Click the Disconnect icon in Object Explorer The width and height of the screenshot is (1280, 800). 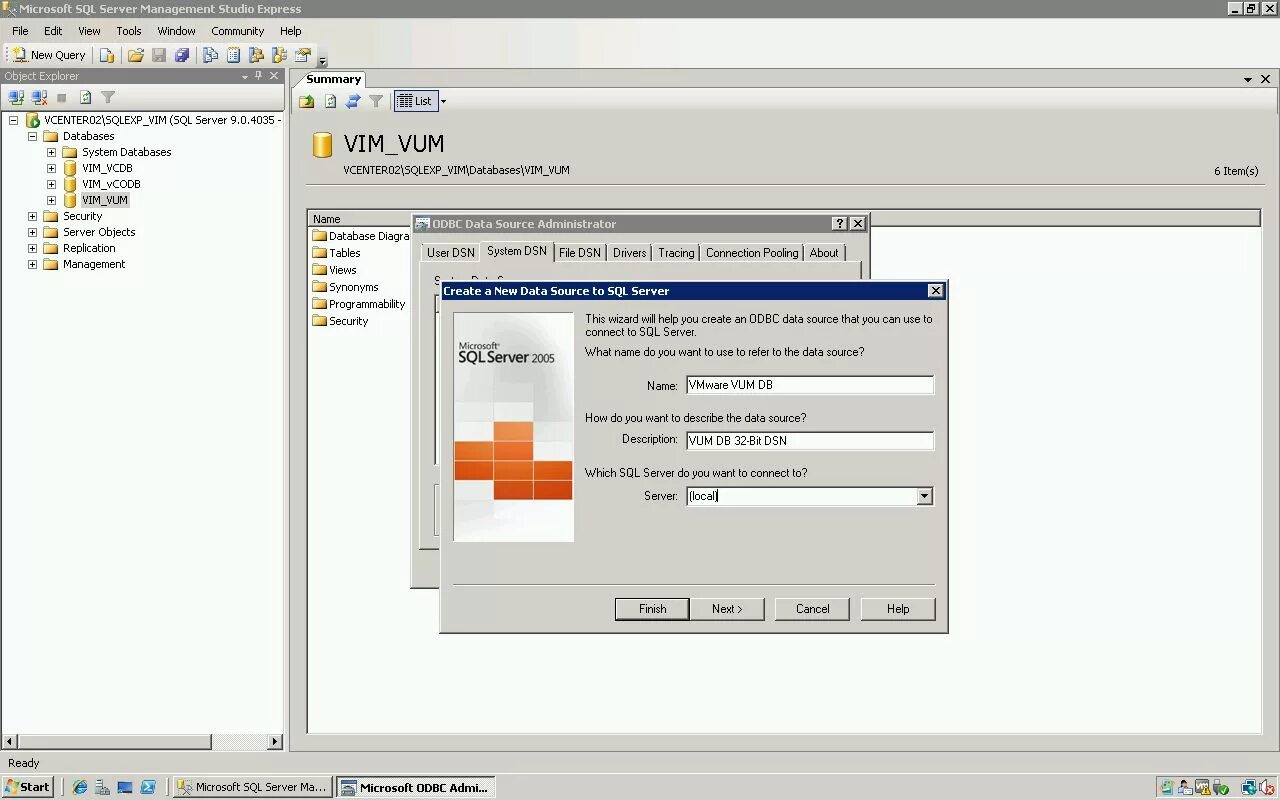39,98
